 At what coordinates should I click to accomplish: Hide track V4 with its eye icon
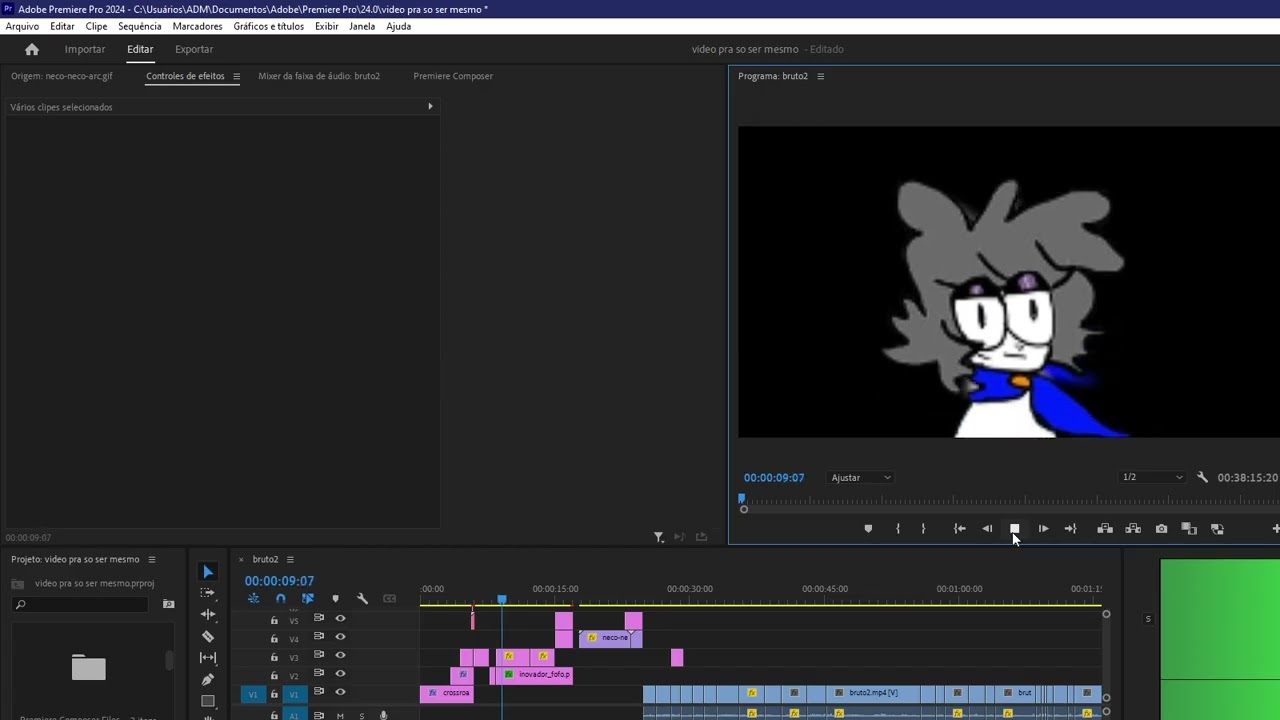(340, 637)
